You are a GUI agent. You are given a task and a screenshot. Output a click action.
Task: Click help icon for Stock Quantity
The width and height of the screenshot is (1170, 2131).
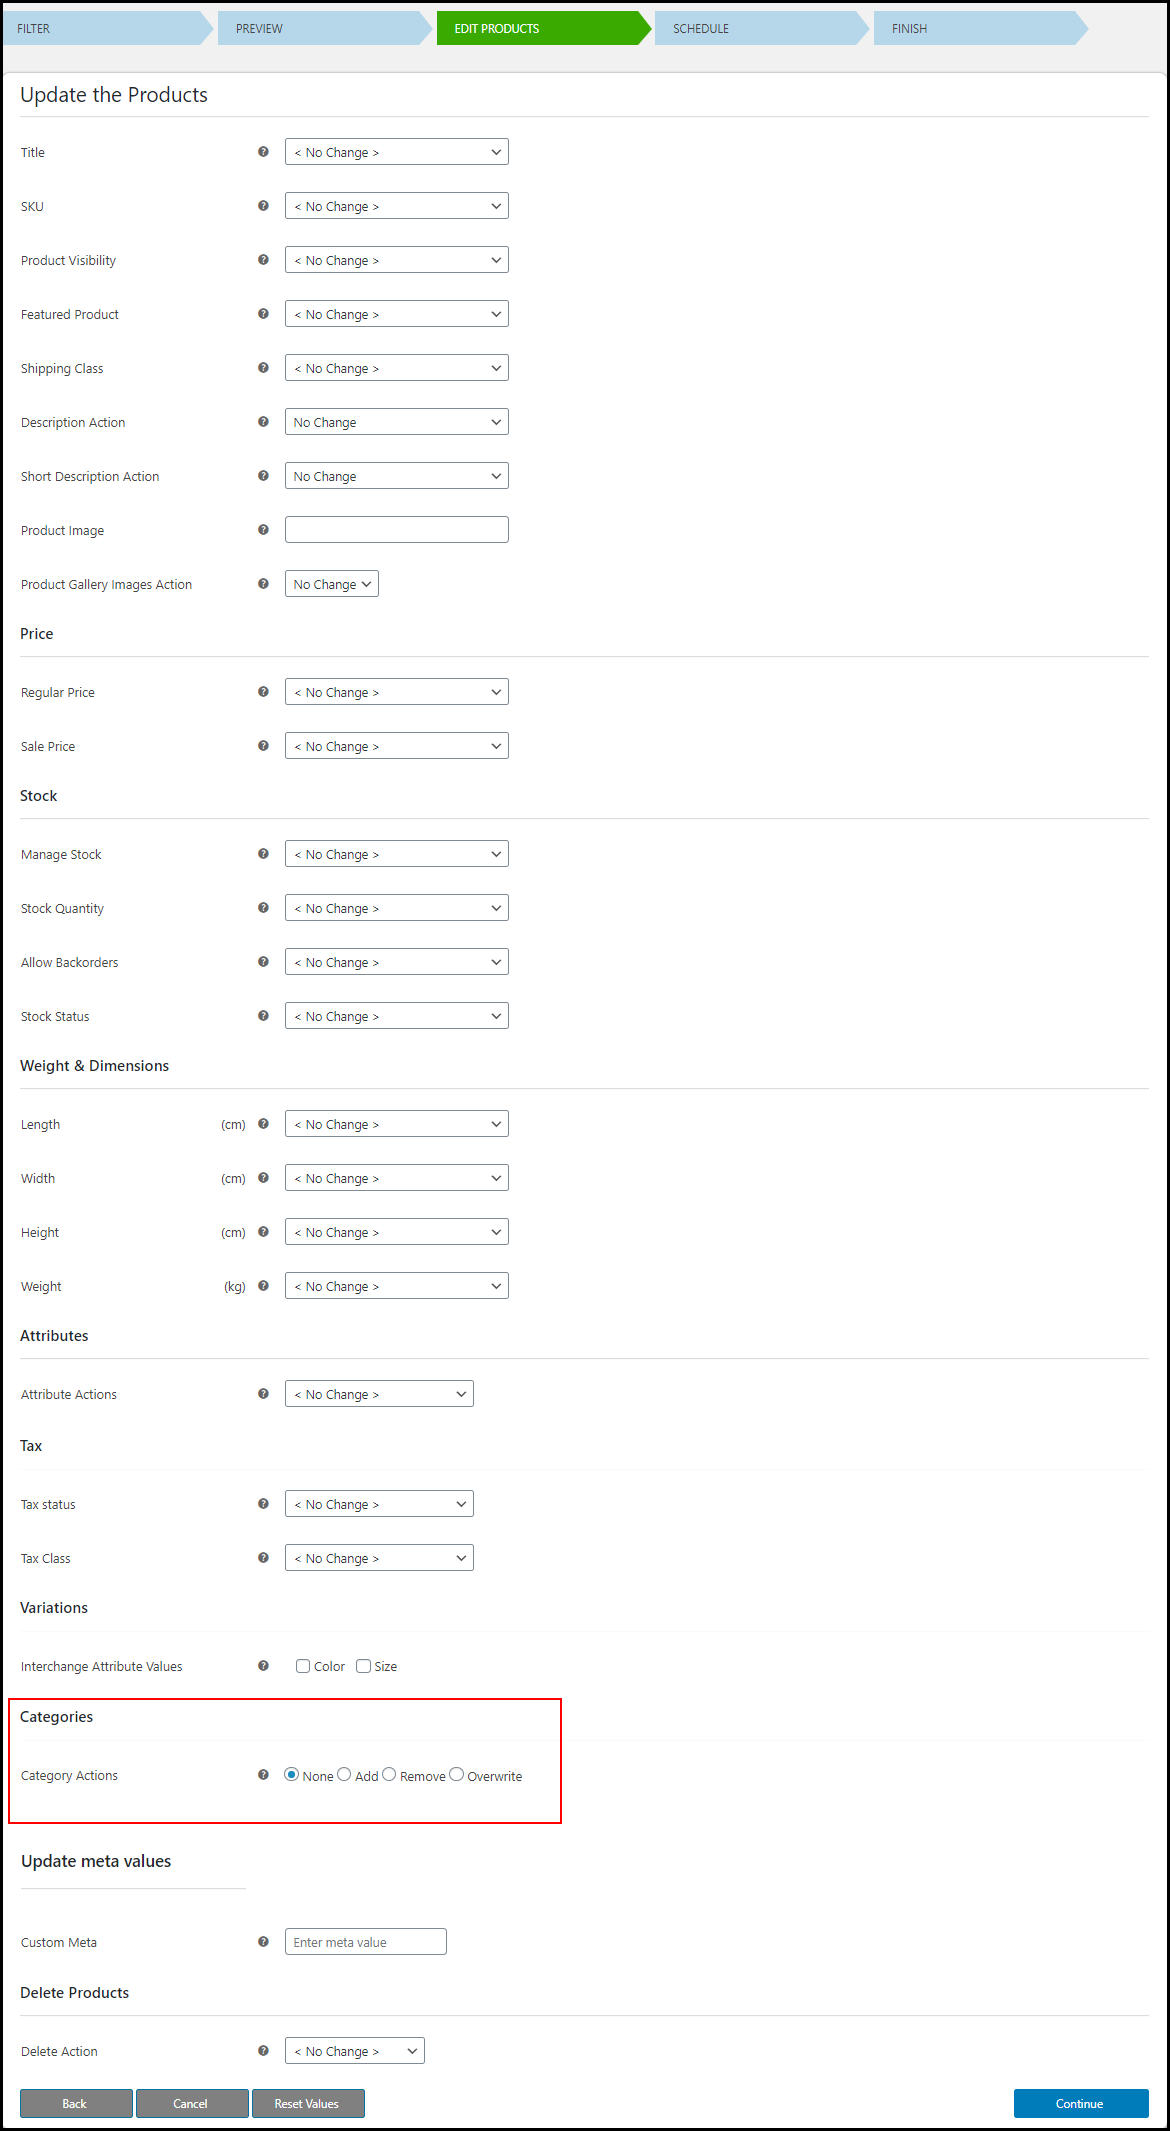[x=263, y=908]
